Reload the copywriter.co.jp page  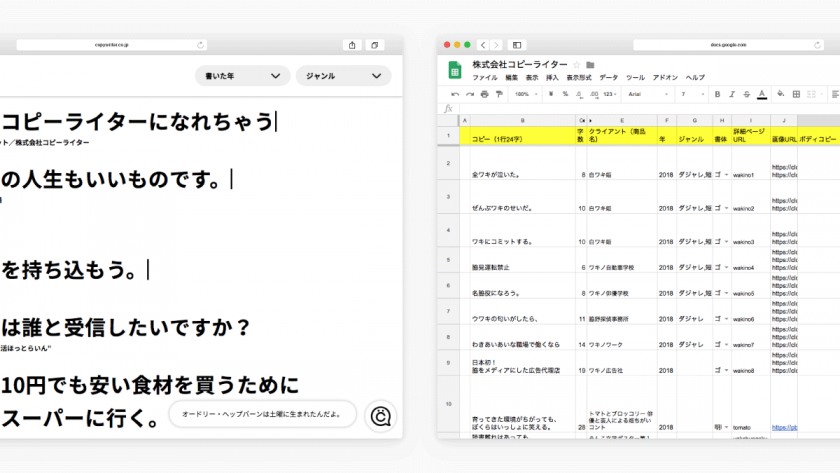200,45
